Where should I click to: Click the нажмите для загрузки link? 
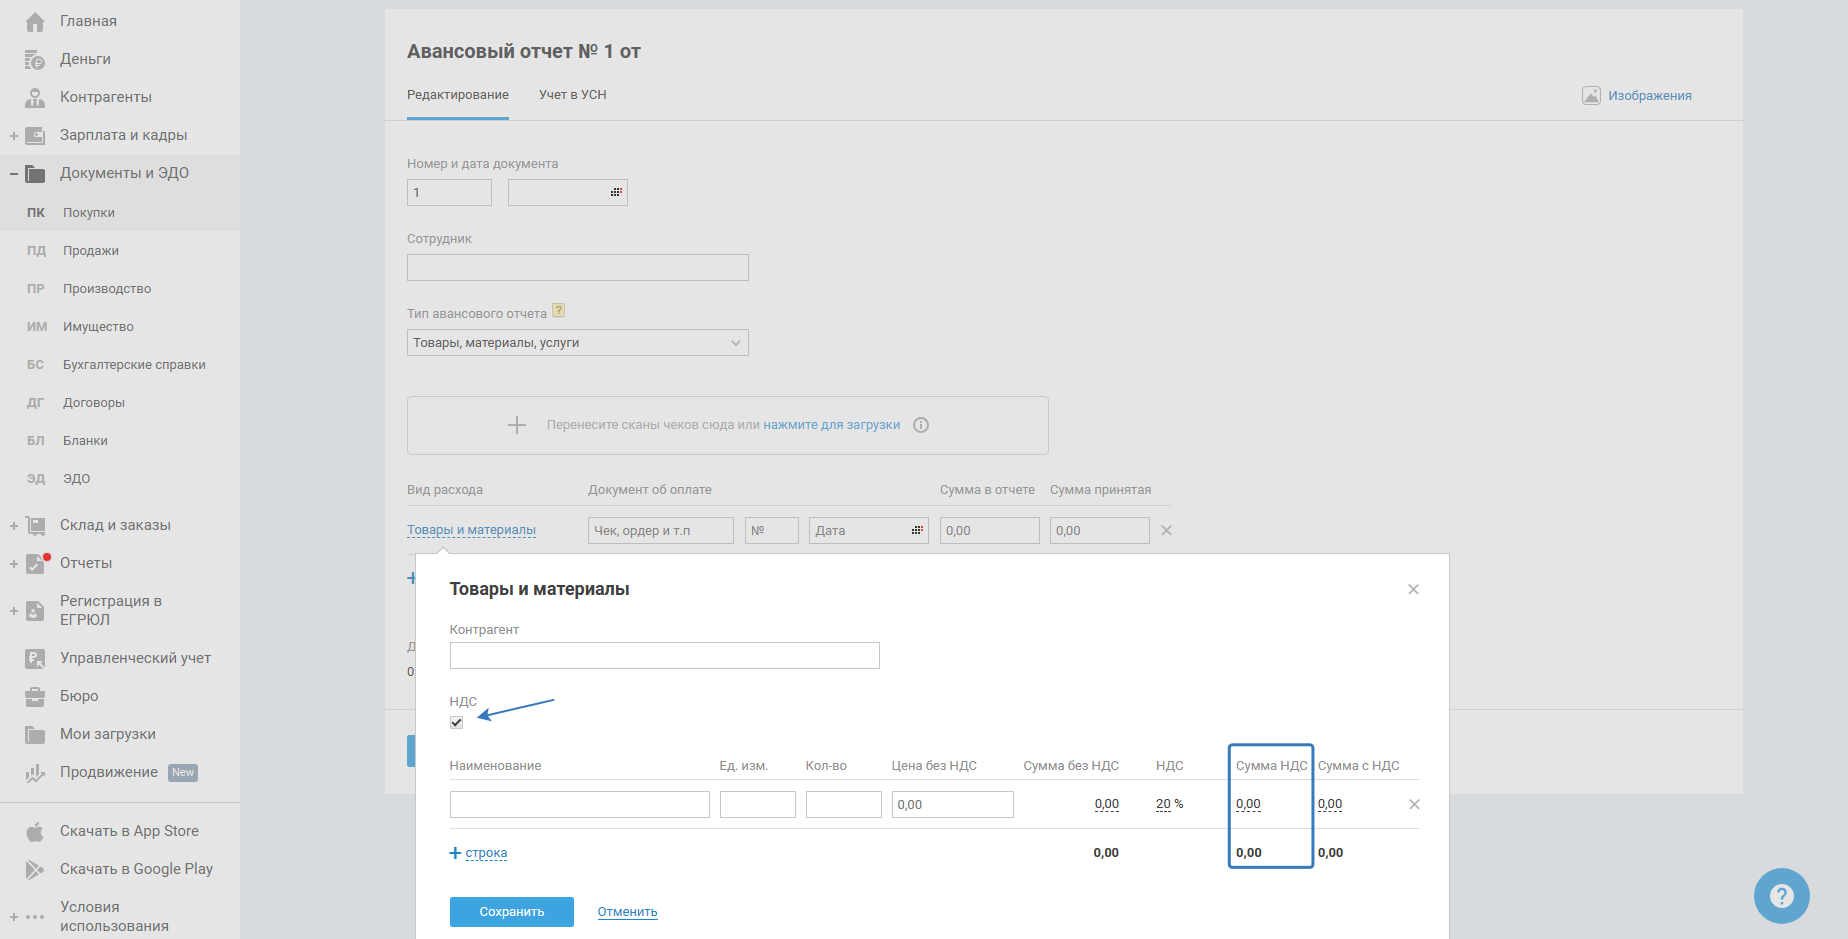(832, 425)
